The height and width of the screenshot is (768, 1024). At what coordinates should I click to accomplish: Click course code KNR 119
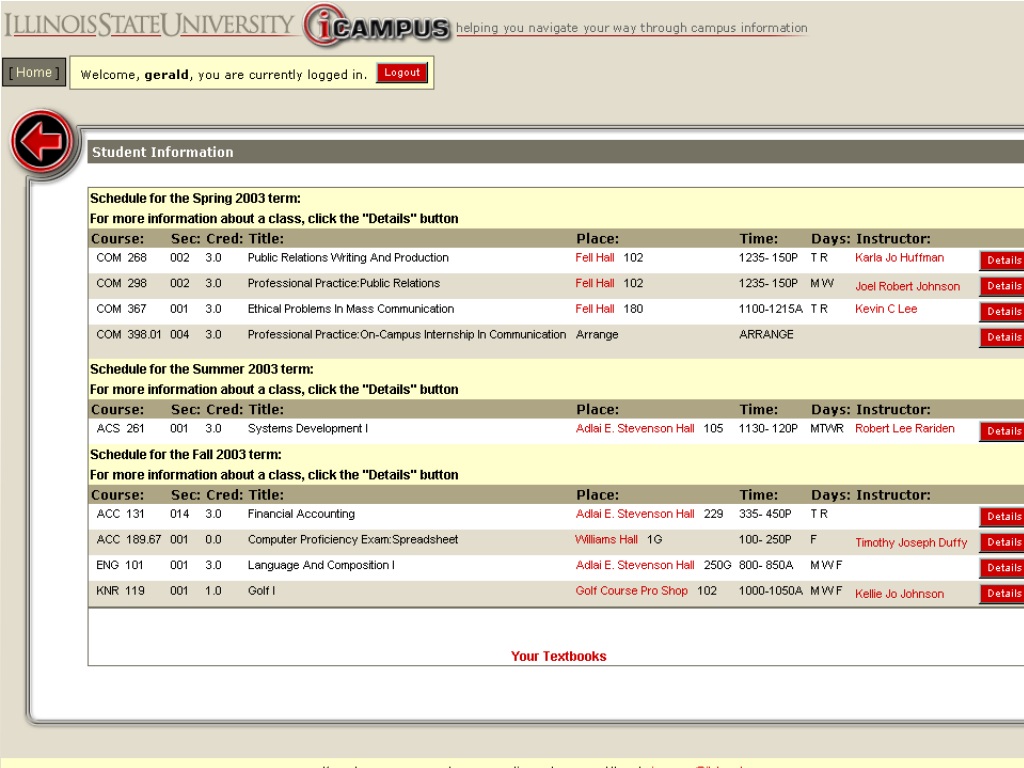[120, 590]
